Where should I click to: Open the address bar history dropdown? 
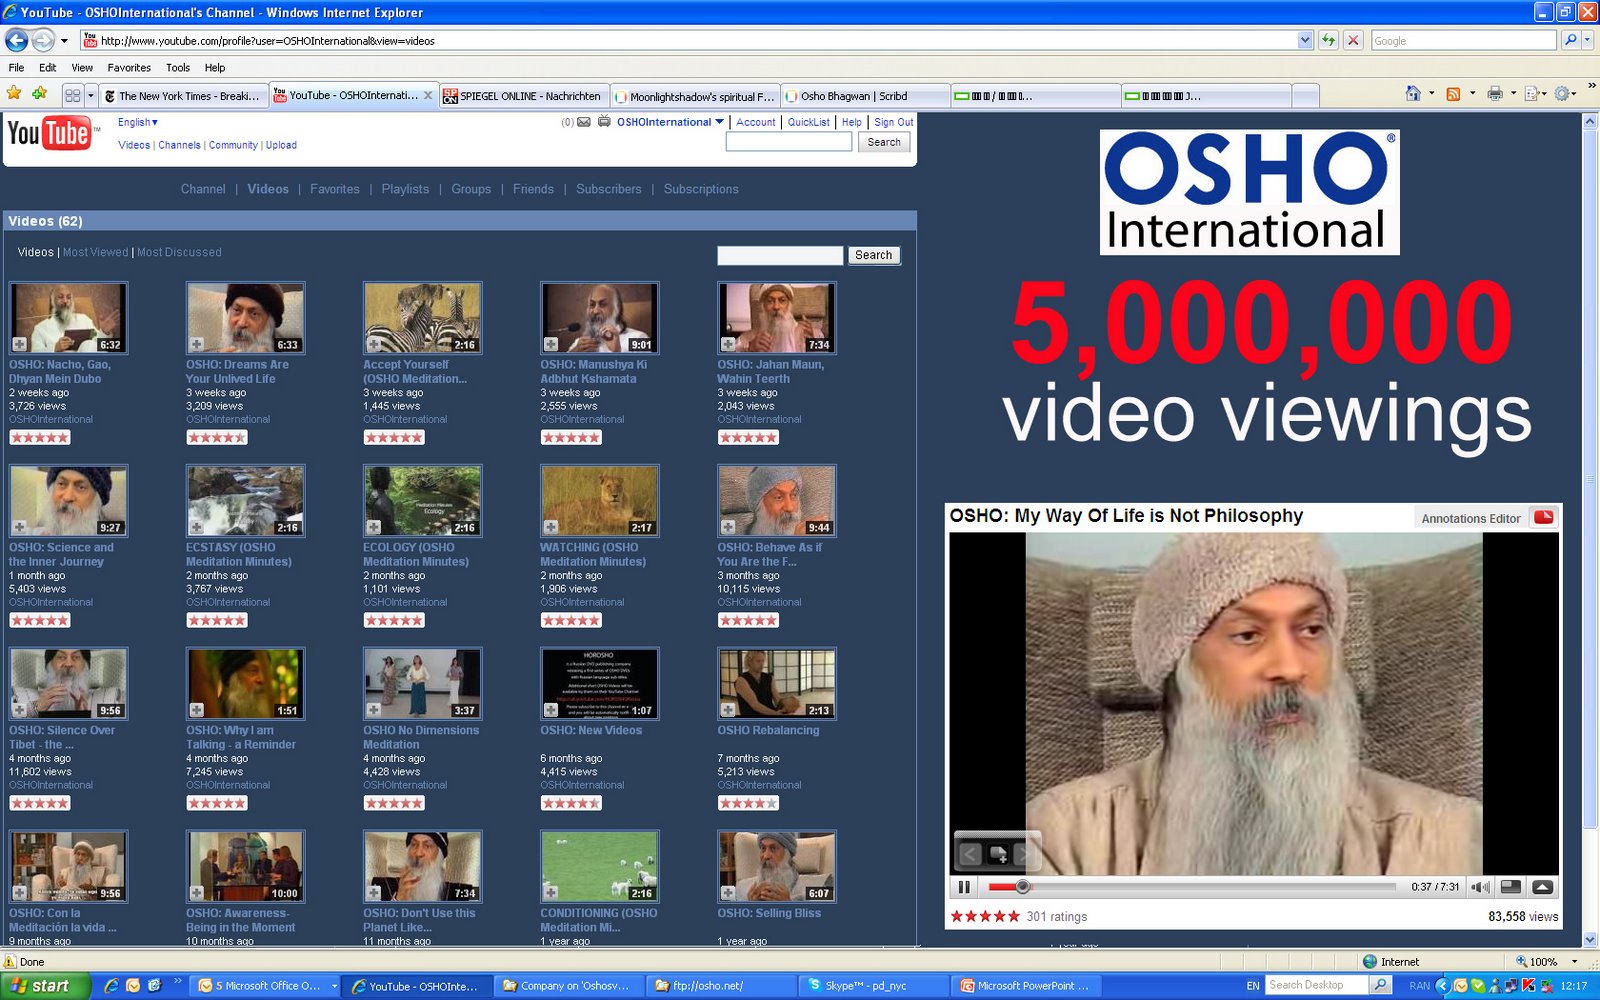point(1304,40)
